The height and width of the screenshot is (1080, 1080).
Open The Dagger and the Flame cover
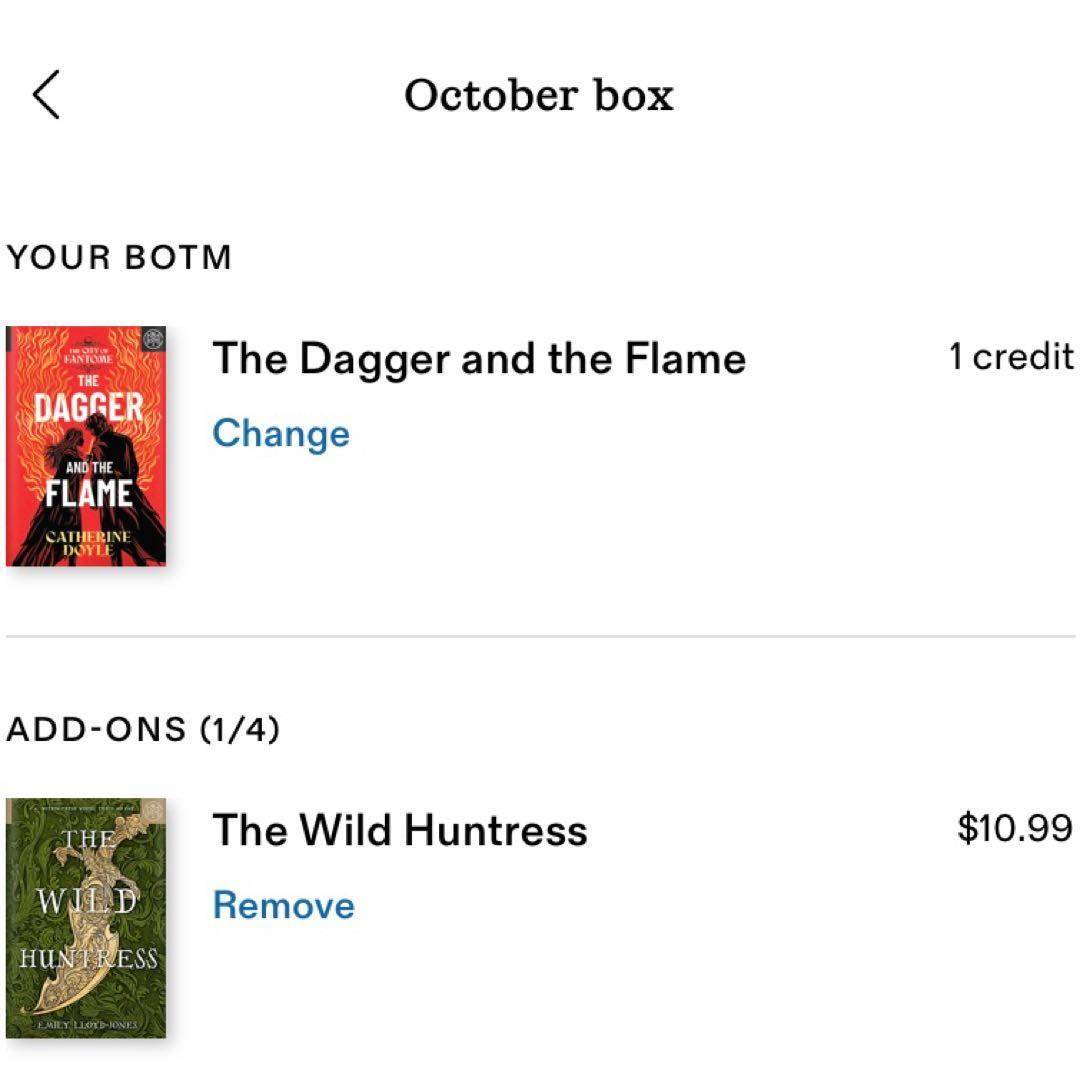pyautogui.click(x=86, y=446)
